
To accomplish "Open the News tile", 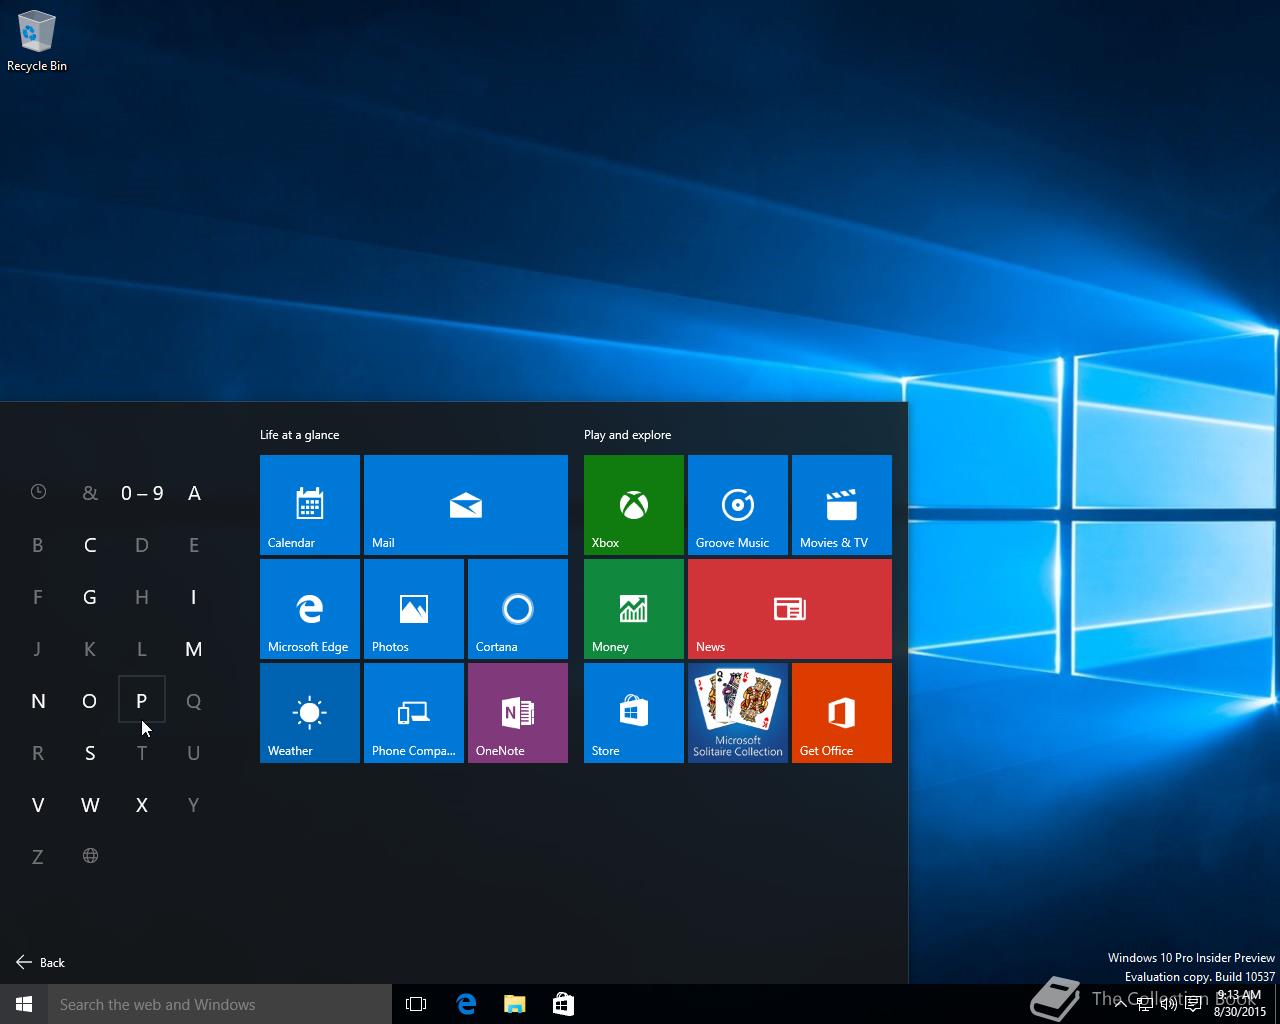I will pyautogui.click(x=790, y=609).
